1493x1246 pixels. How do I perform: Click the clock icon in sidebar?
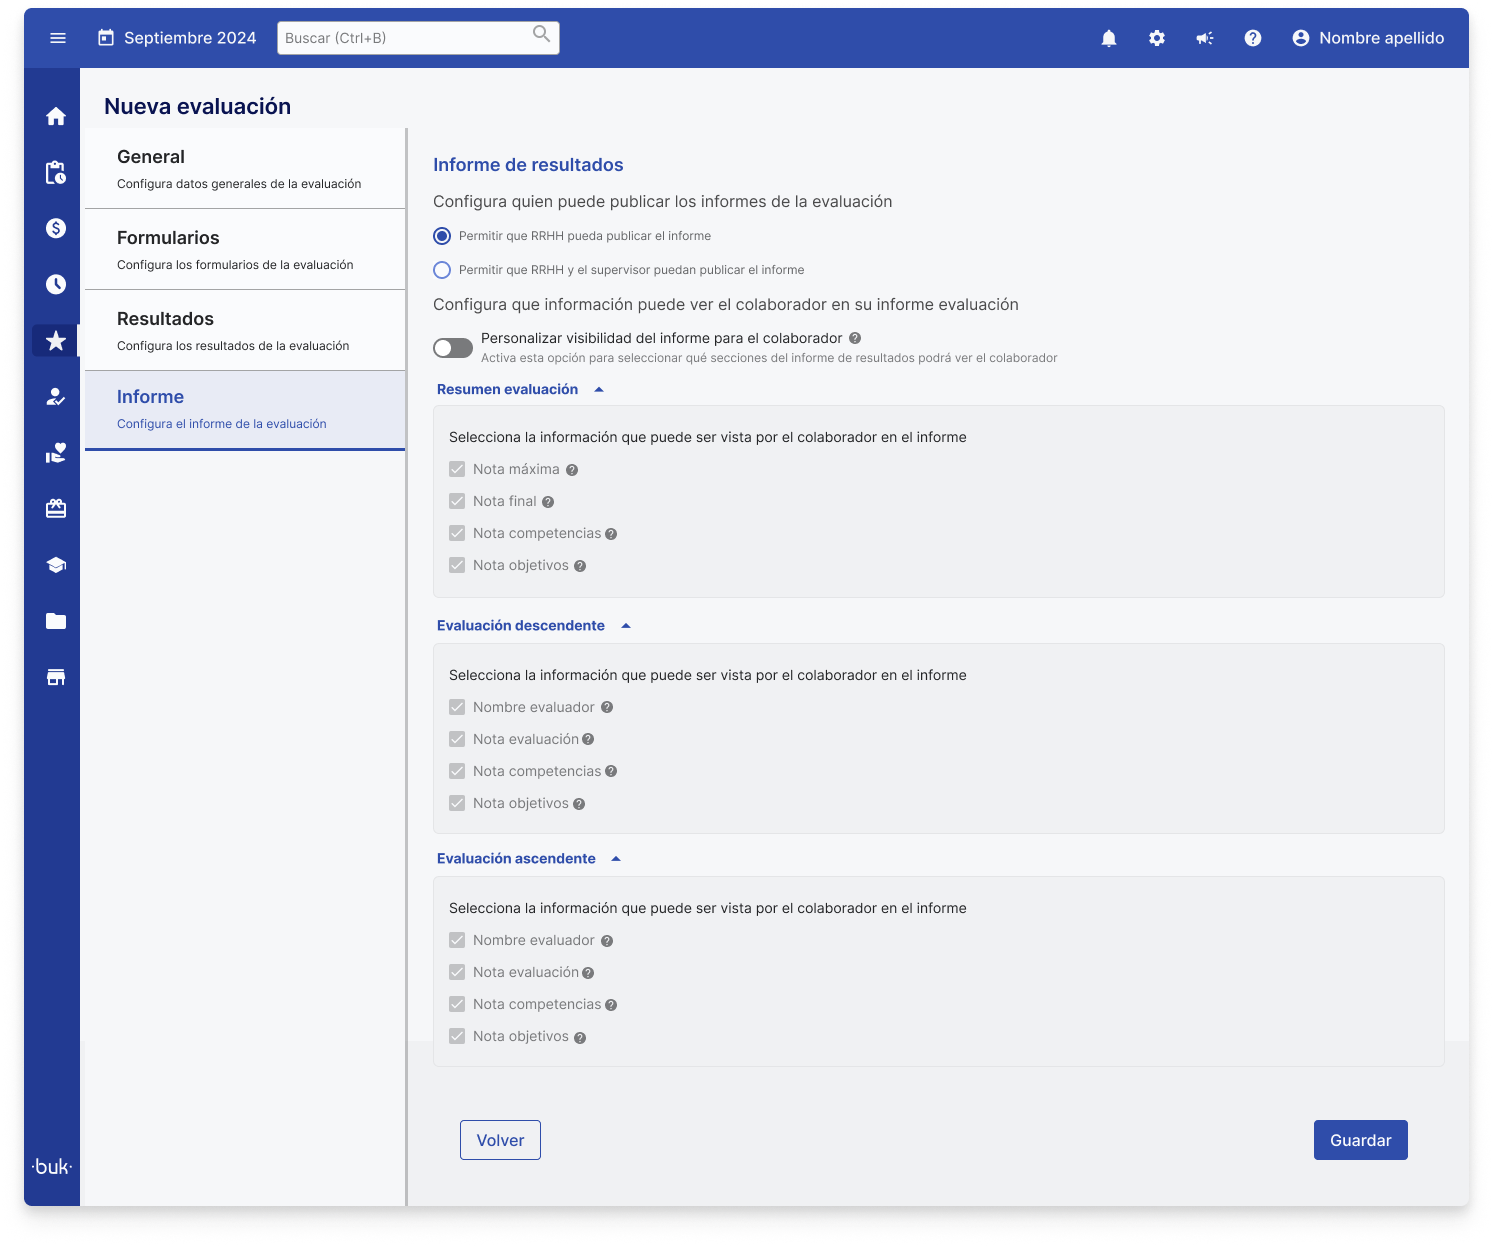click(56, 285)
